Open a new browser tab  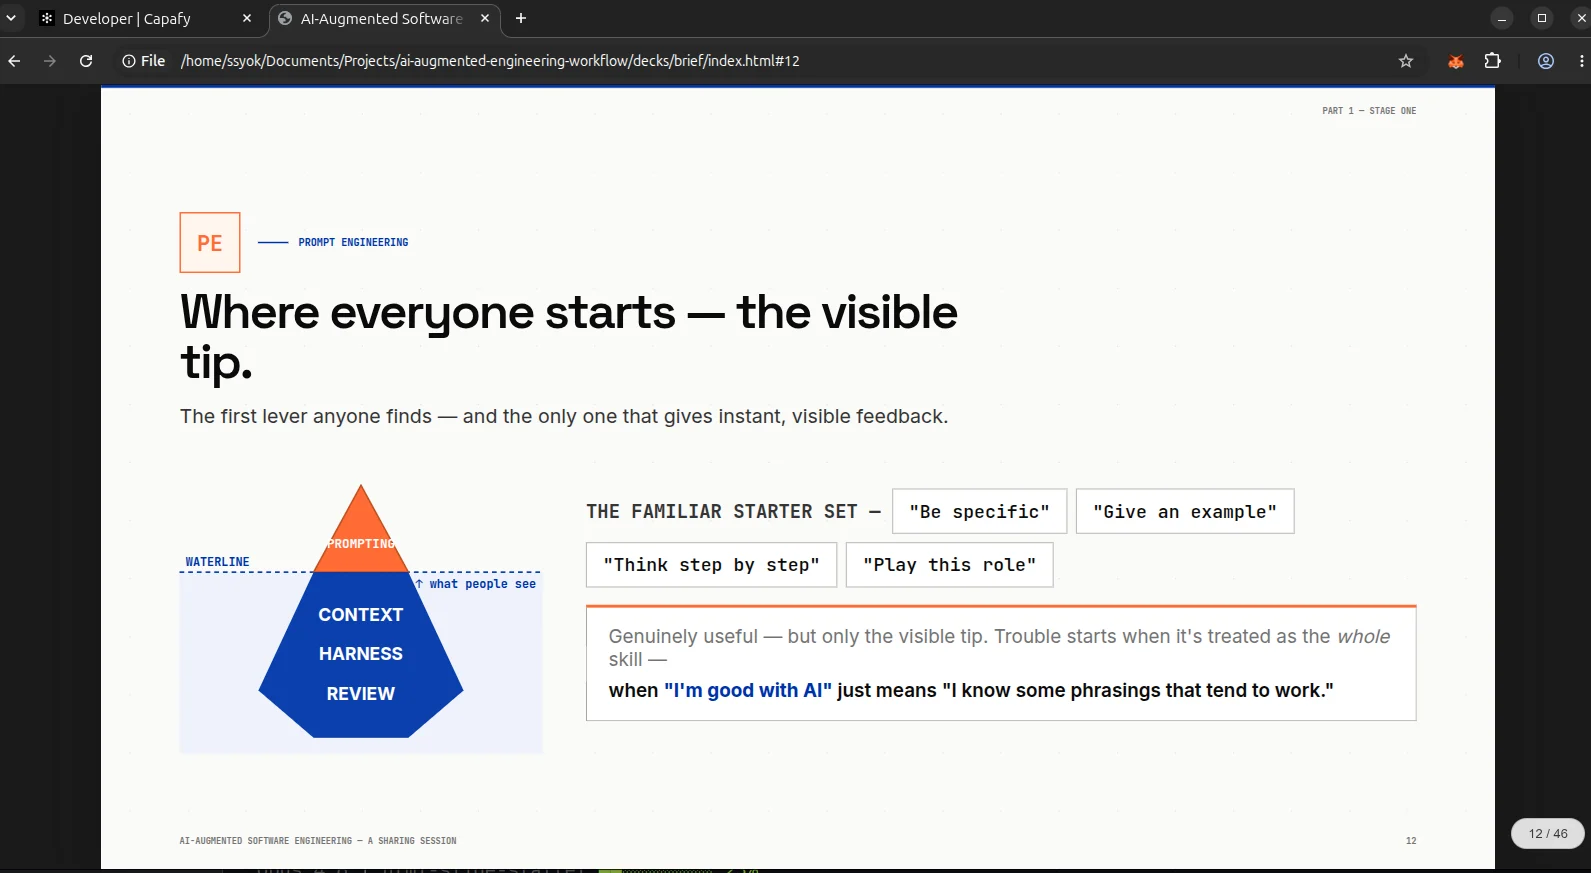point(521,18)
